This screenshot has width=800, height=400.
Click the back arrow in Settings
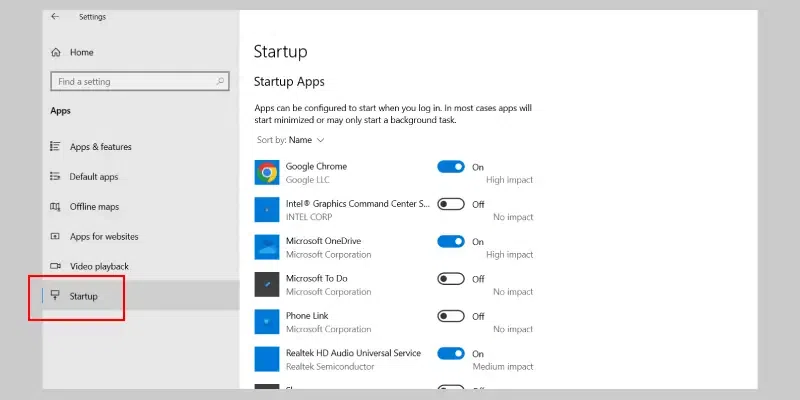[x=54, y=17]
